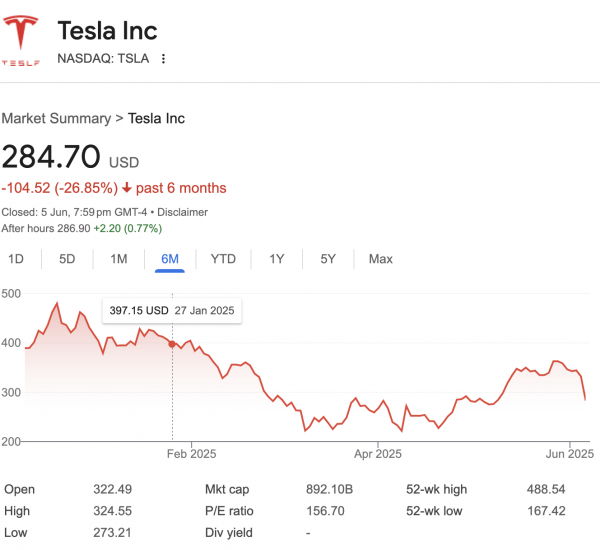This screenshot has height=550, width=600.
Task: Show the Max time range chart
Action: [380, 259]
